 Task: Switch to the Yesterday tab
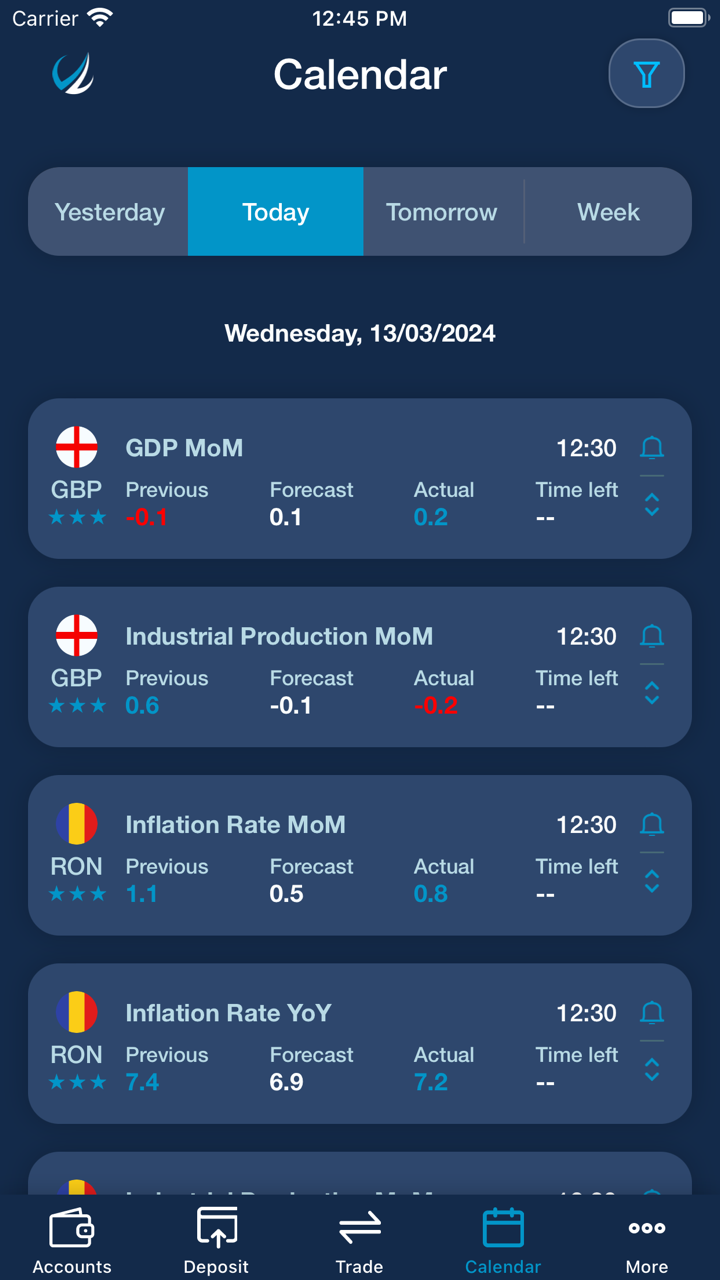(x=109, y=212)
